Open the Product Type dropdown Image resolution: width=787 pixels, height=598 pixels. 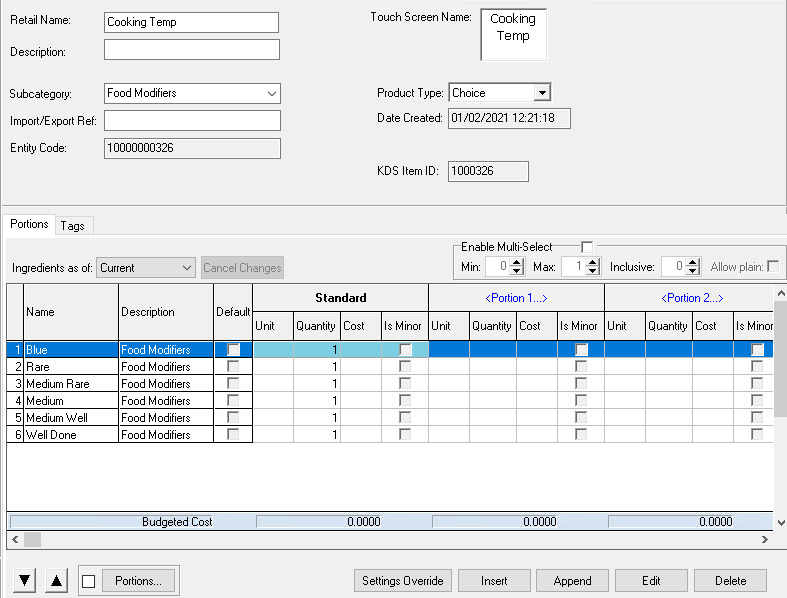click(x=541, y=93)
